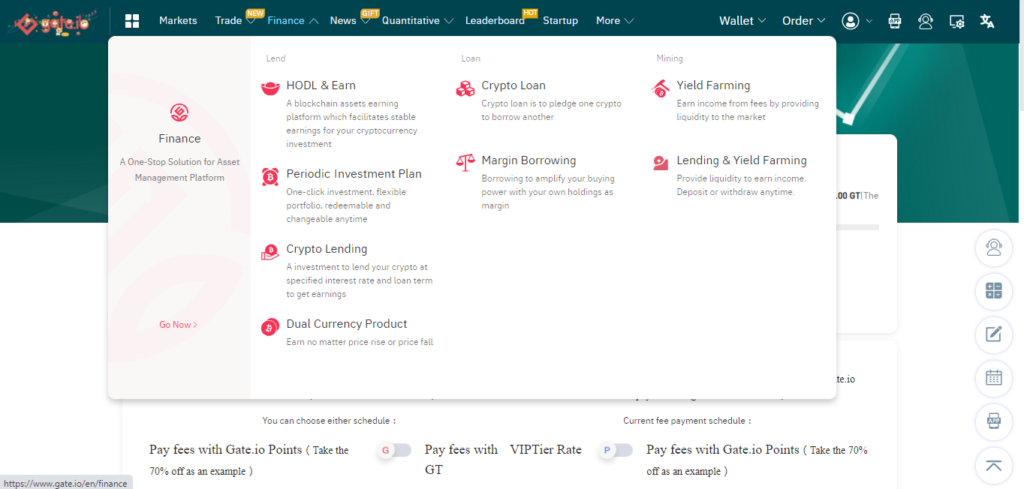Screen dimensions: 1024x489
Task: Open display settings monitor icon in header
Action: click(957, 21)
